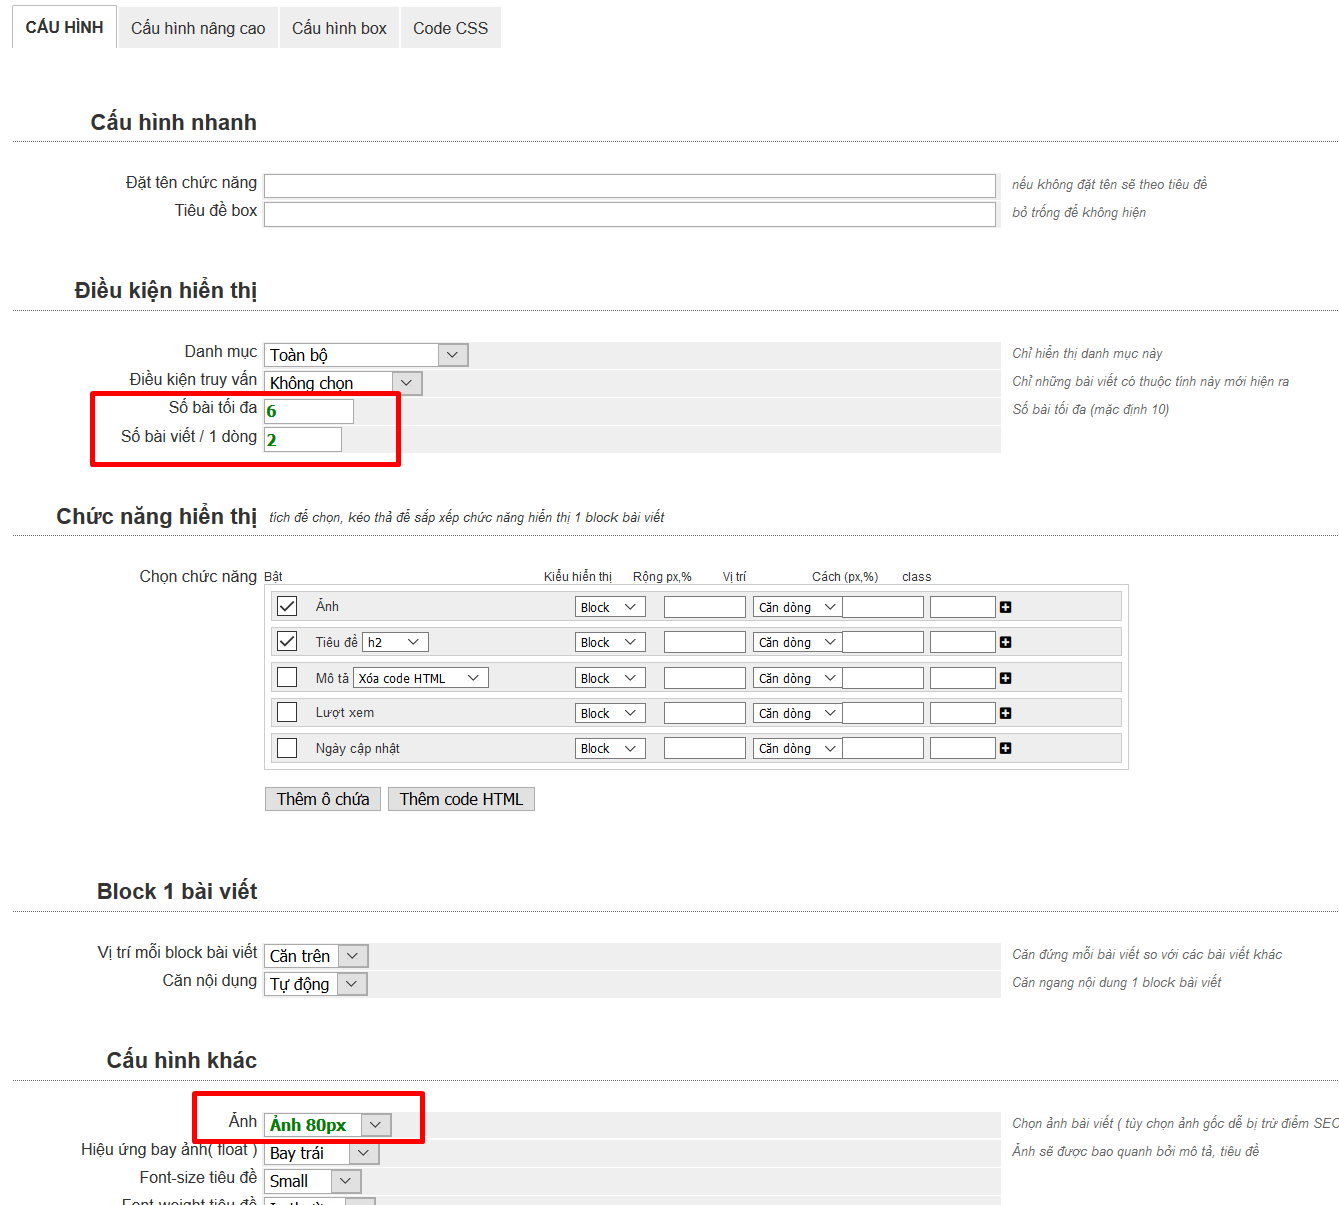Open the Block dropdown in Mô tả row
This screenshot has width=1339, height=1205.
tap(610, 678)
